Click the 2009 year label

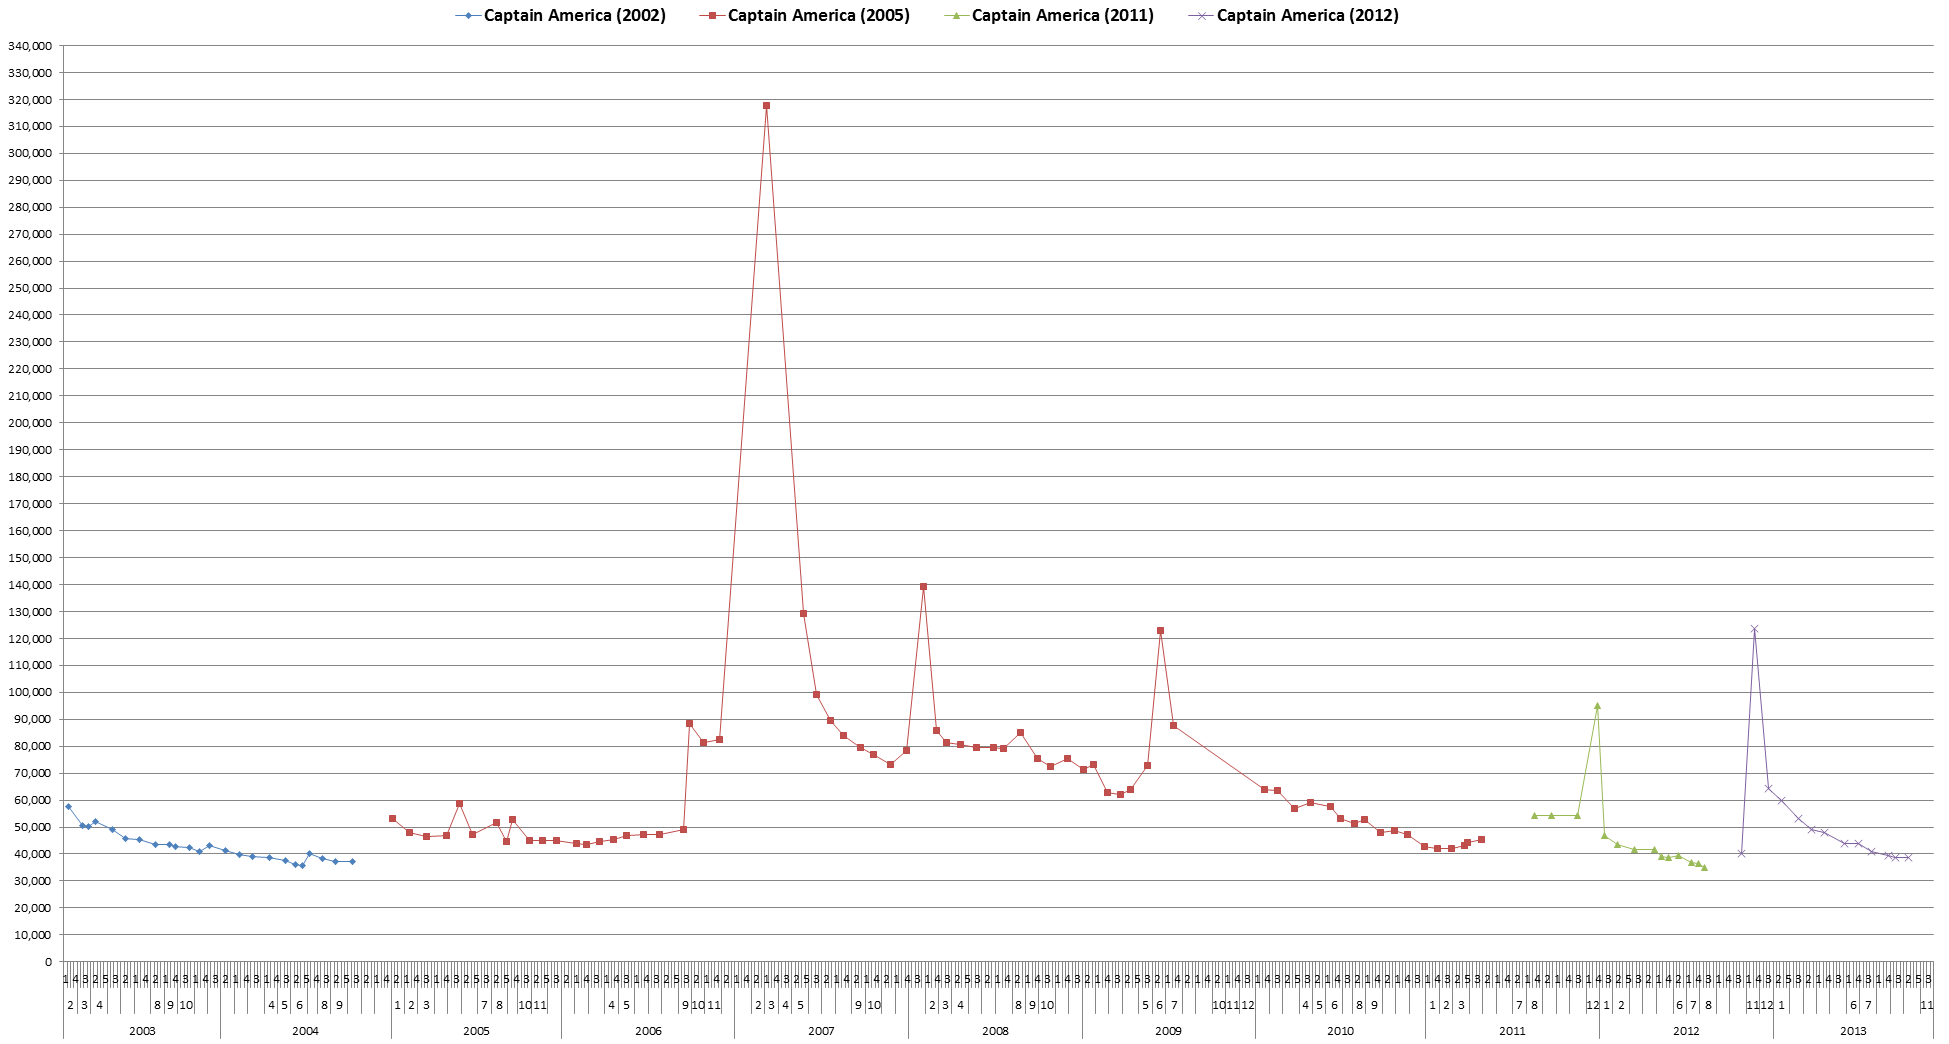click(x=1168, y=1031)
